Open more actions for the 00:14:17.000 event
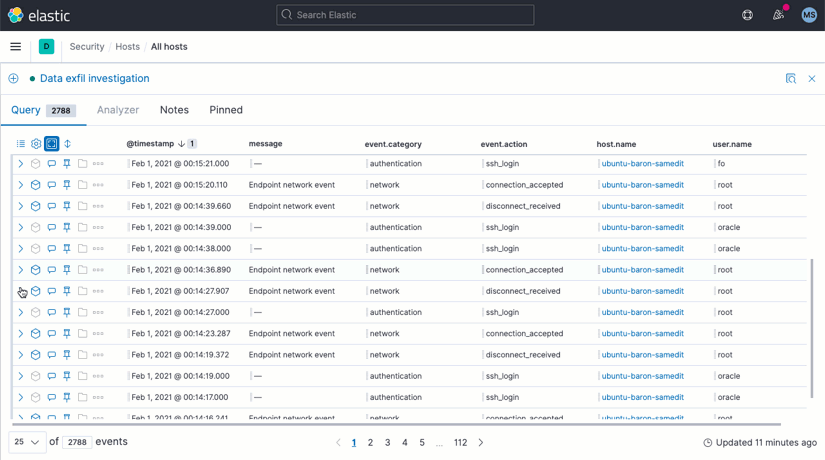The width and height of the screenshot is (825, 460). (98, 397)
